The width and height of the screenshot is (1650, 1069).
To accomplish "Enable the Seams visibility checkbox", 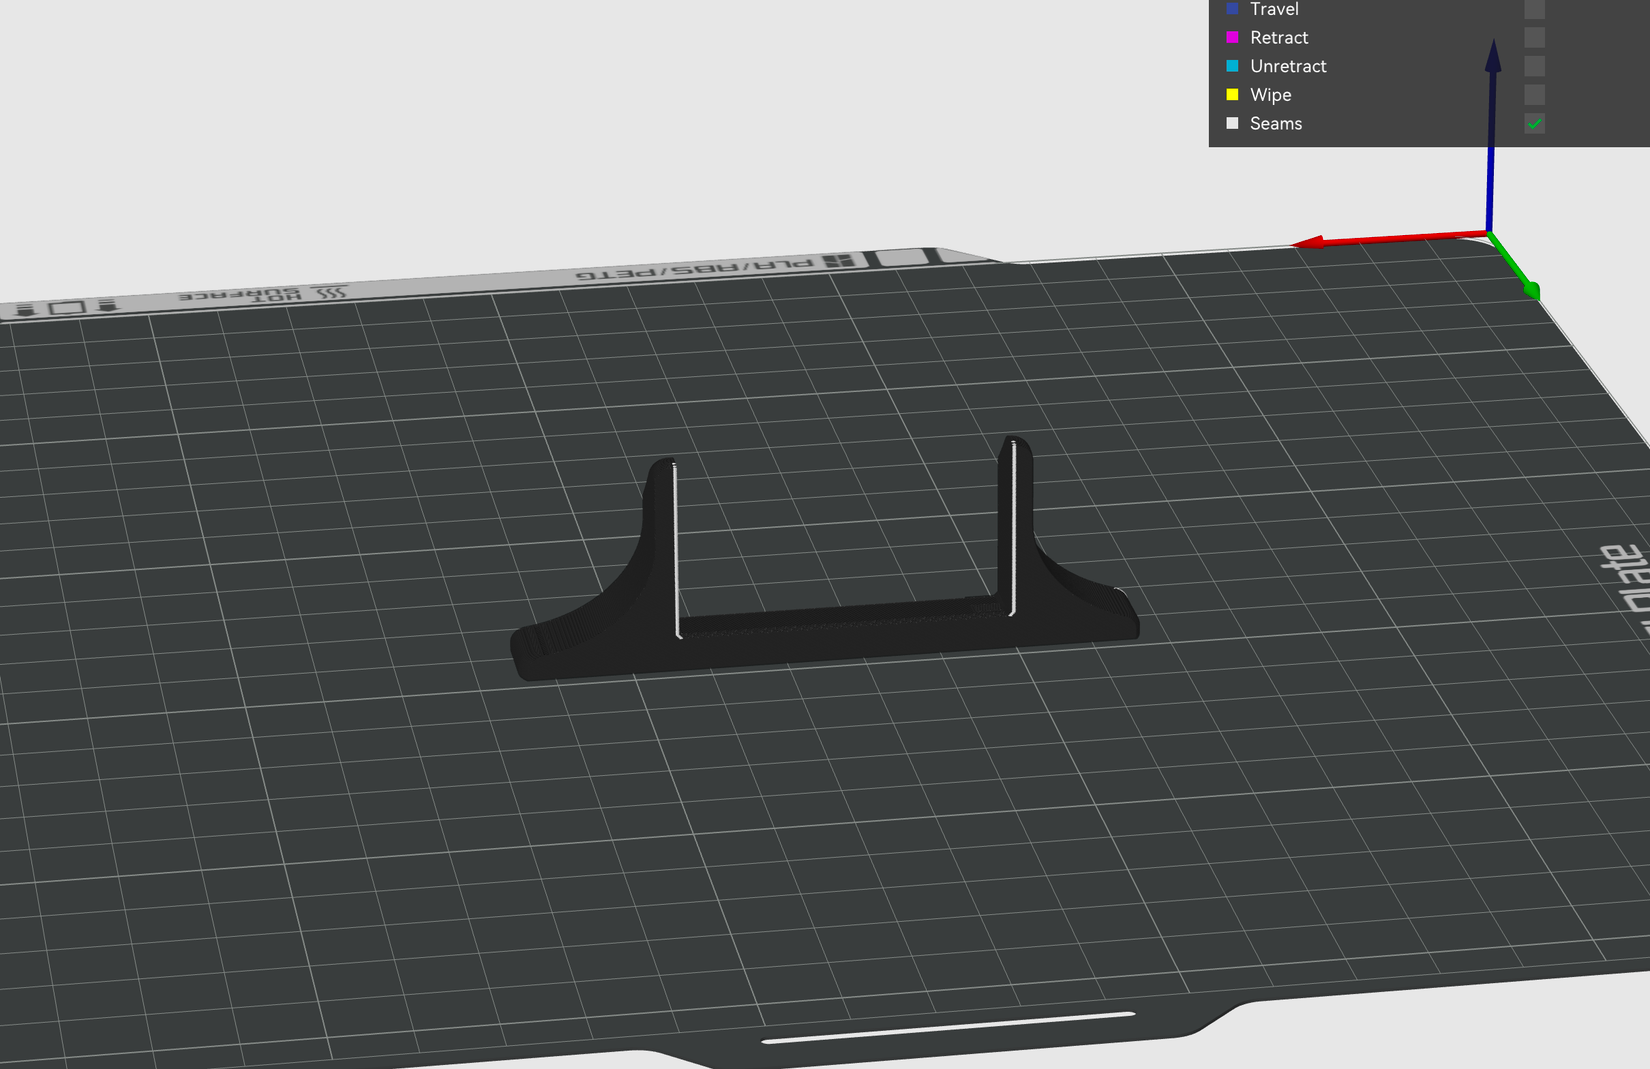I will (1534, 124).
